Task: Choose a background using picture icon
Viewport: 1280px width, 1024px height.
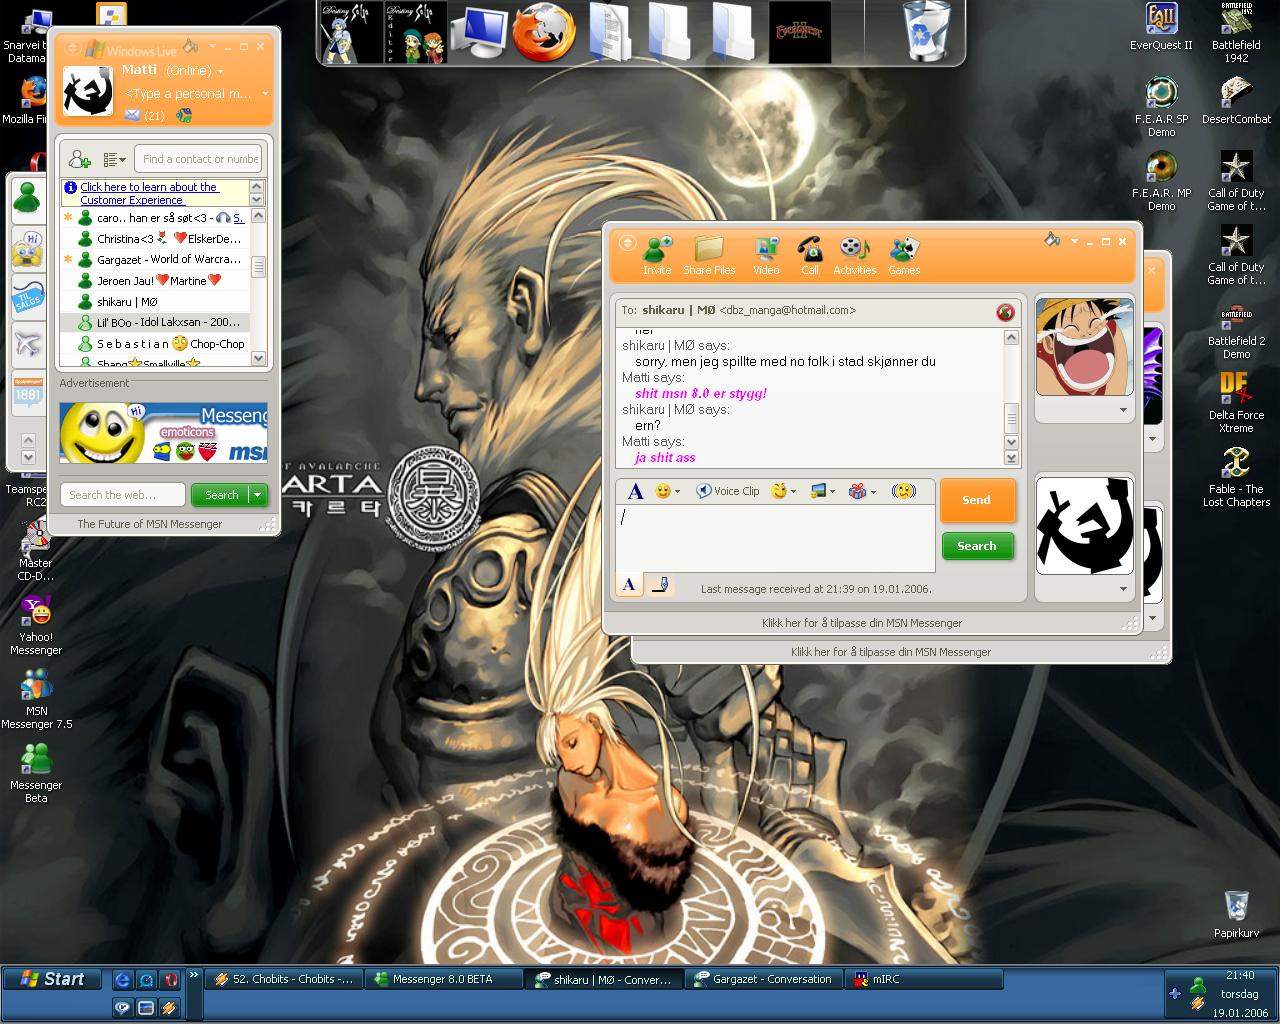Action: click(819, 491)
